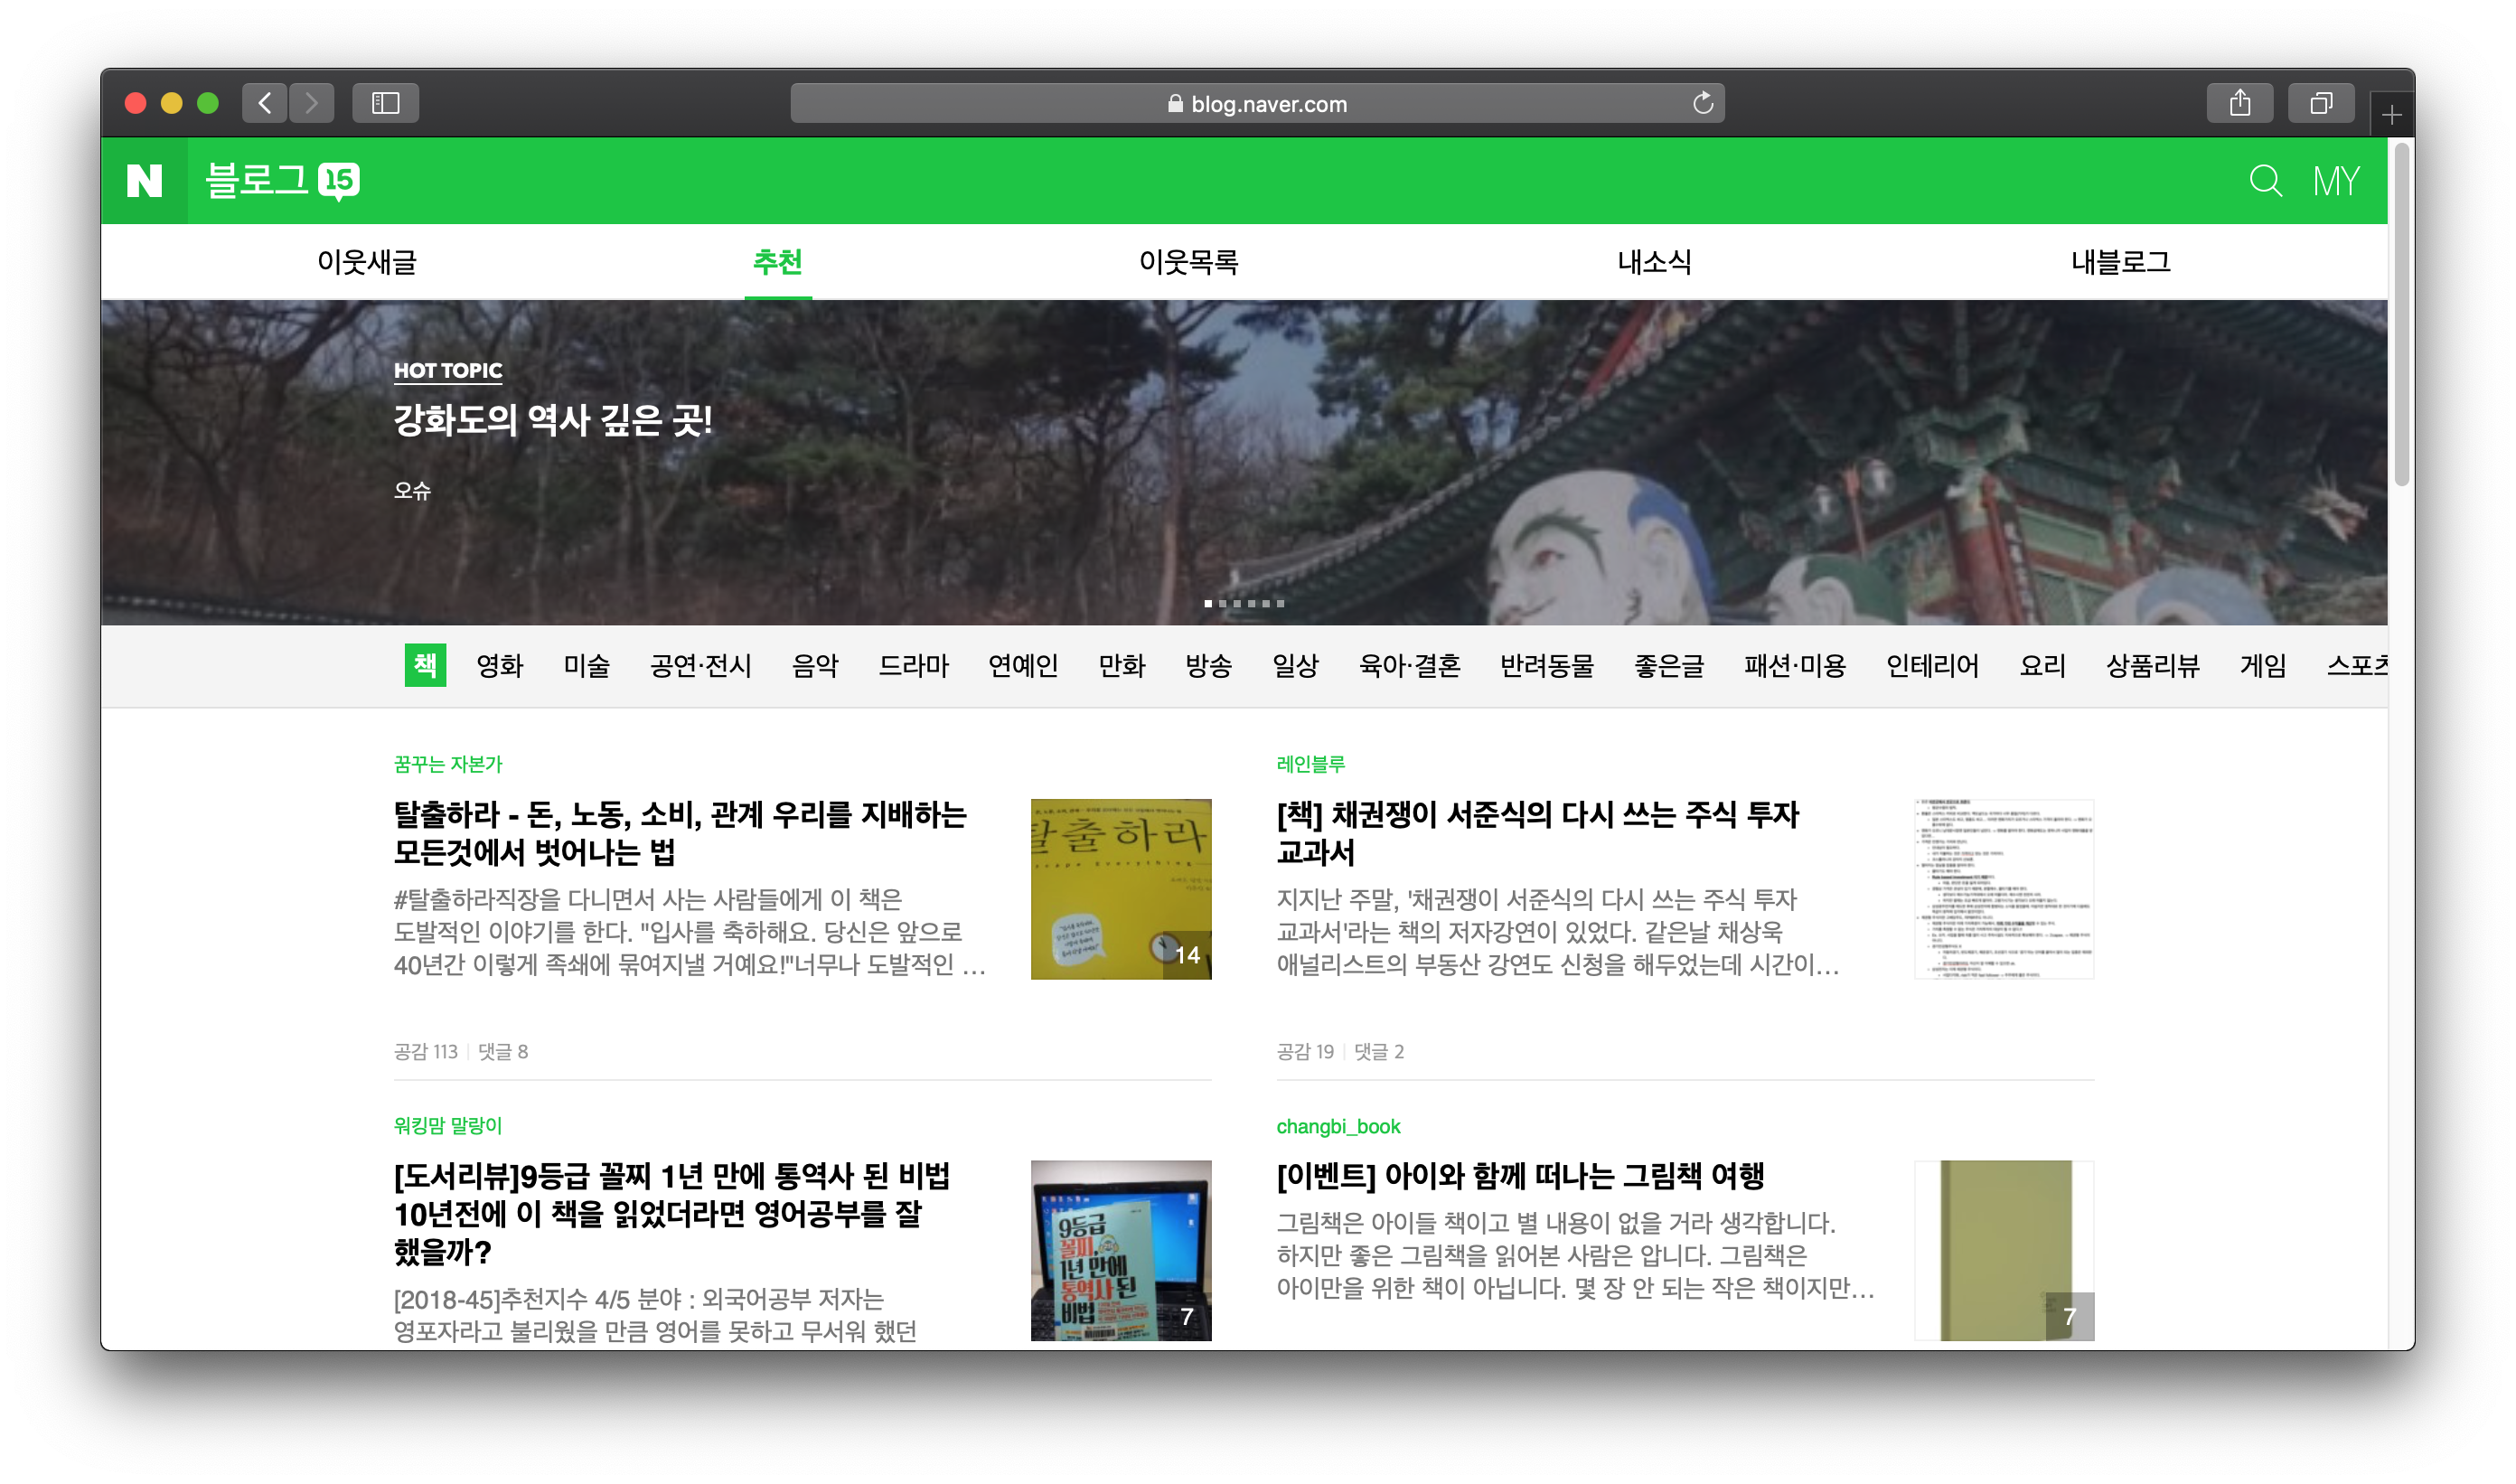2516x1484 pixels.
Task: Click the first hot topic carousel dot
Action: click(1208, 604)
